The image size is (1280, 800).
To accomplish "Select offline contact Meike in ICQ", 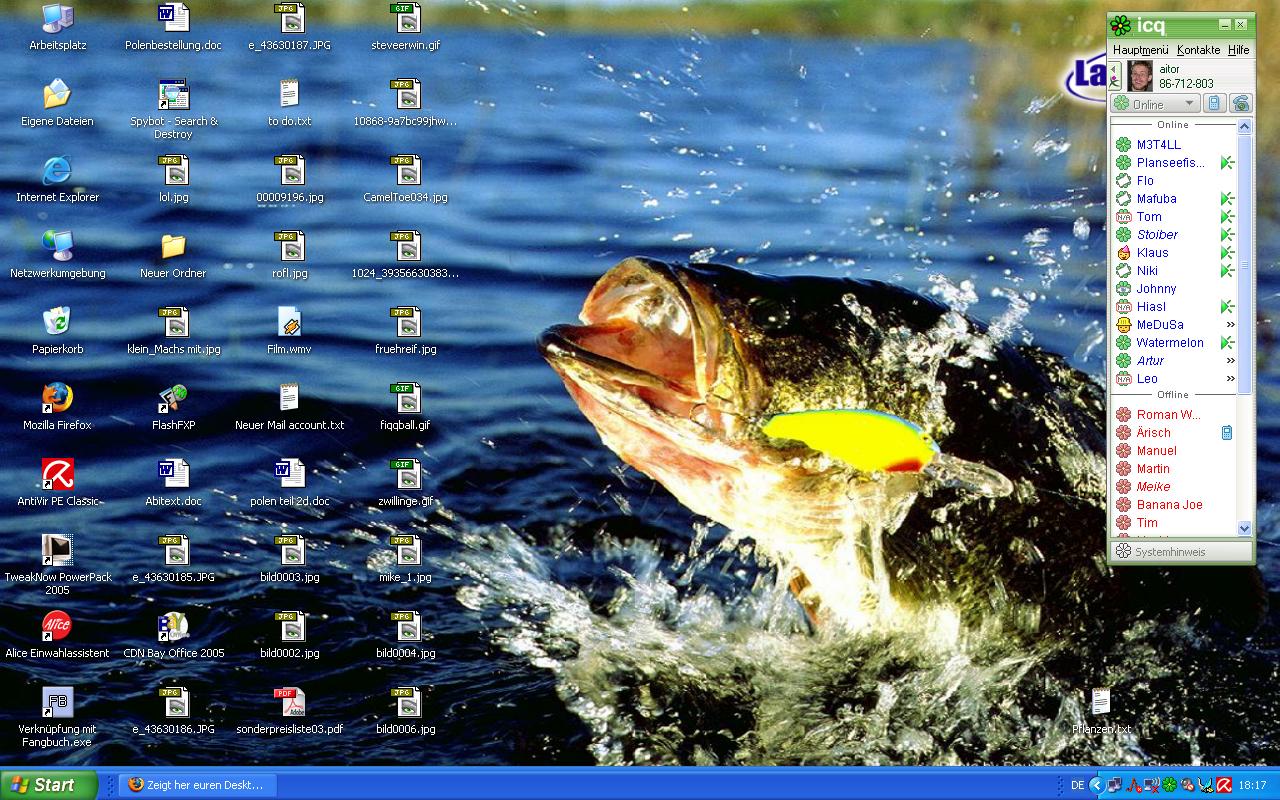I will pyautogui.click(x=1153, y=487).
